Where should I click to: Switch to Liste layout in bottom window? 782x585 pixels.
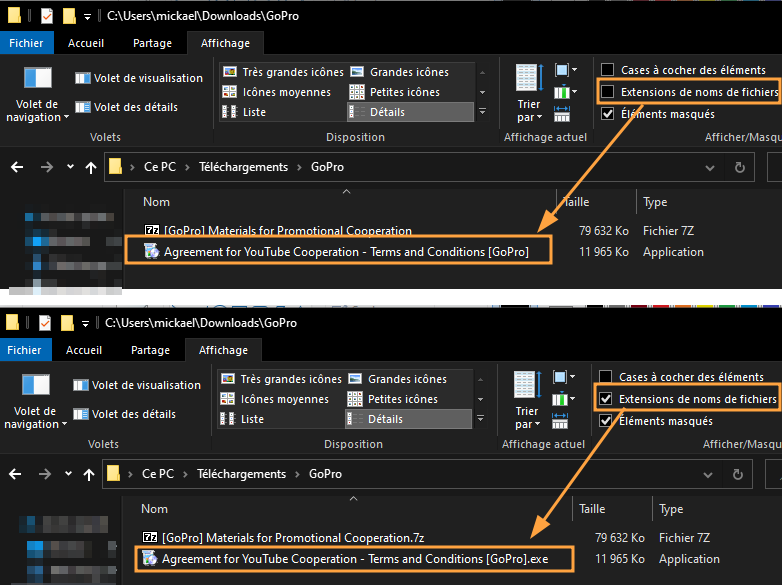(242, 419)
